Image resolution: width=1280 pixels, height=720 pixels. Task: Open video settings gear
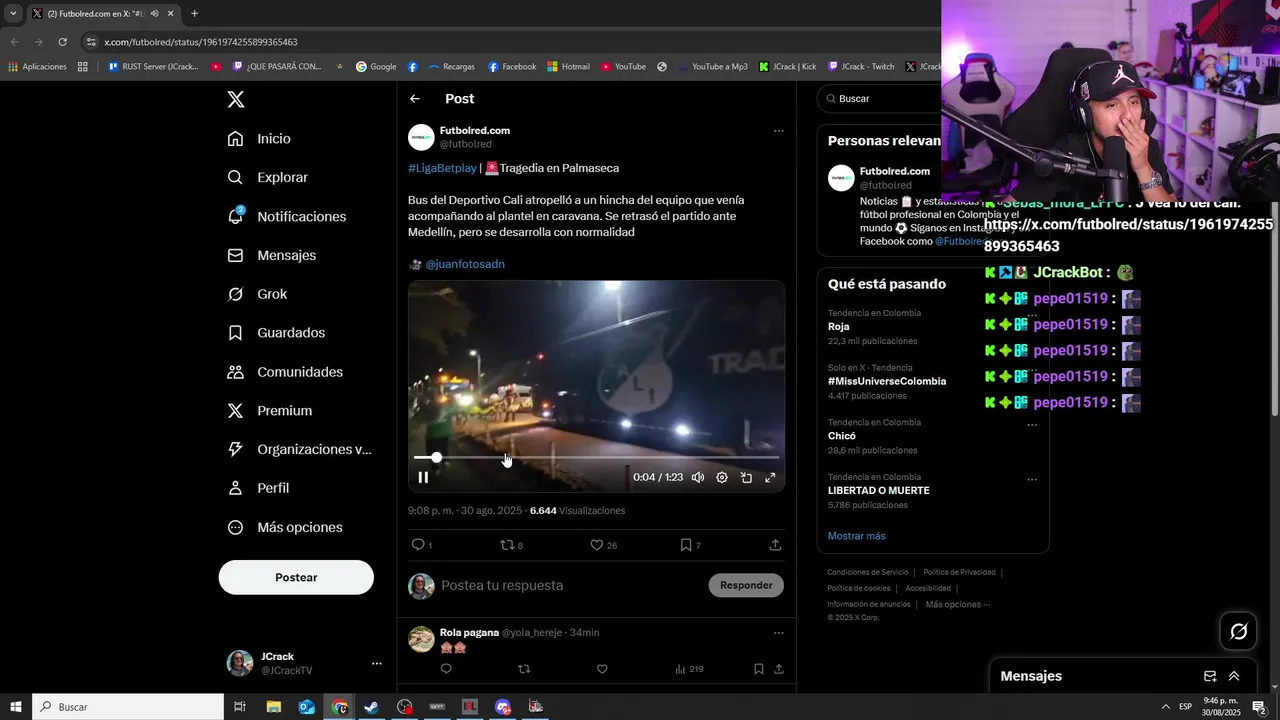722,478
